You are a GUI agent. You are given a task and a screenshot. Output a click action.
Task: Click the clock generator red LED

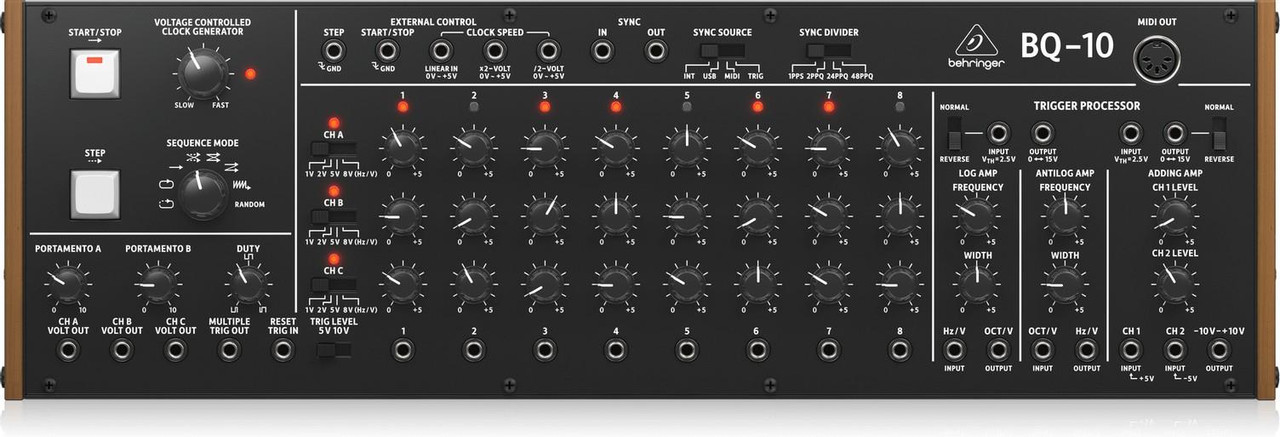[x=250, y=74]
